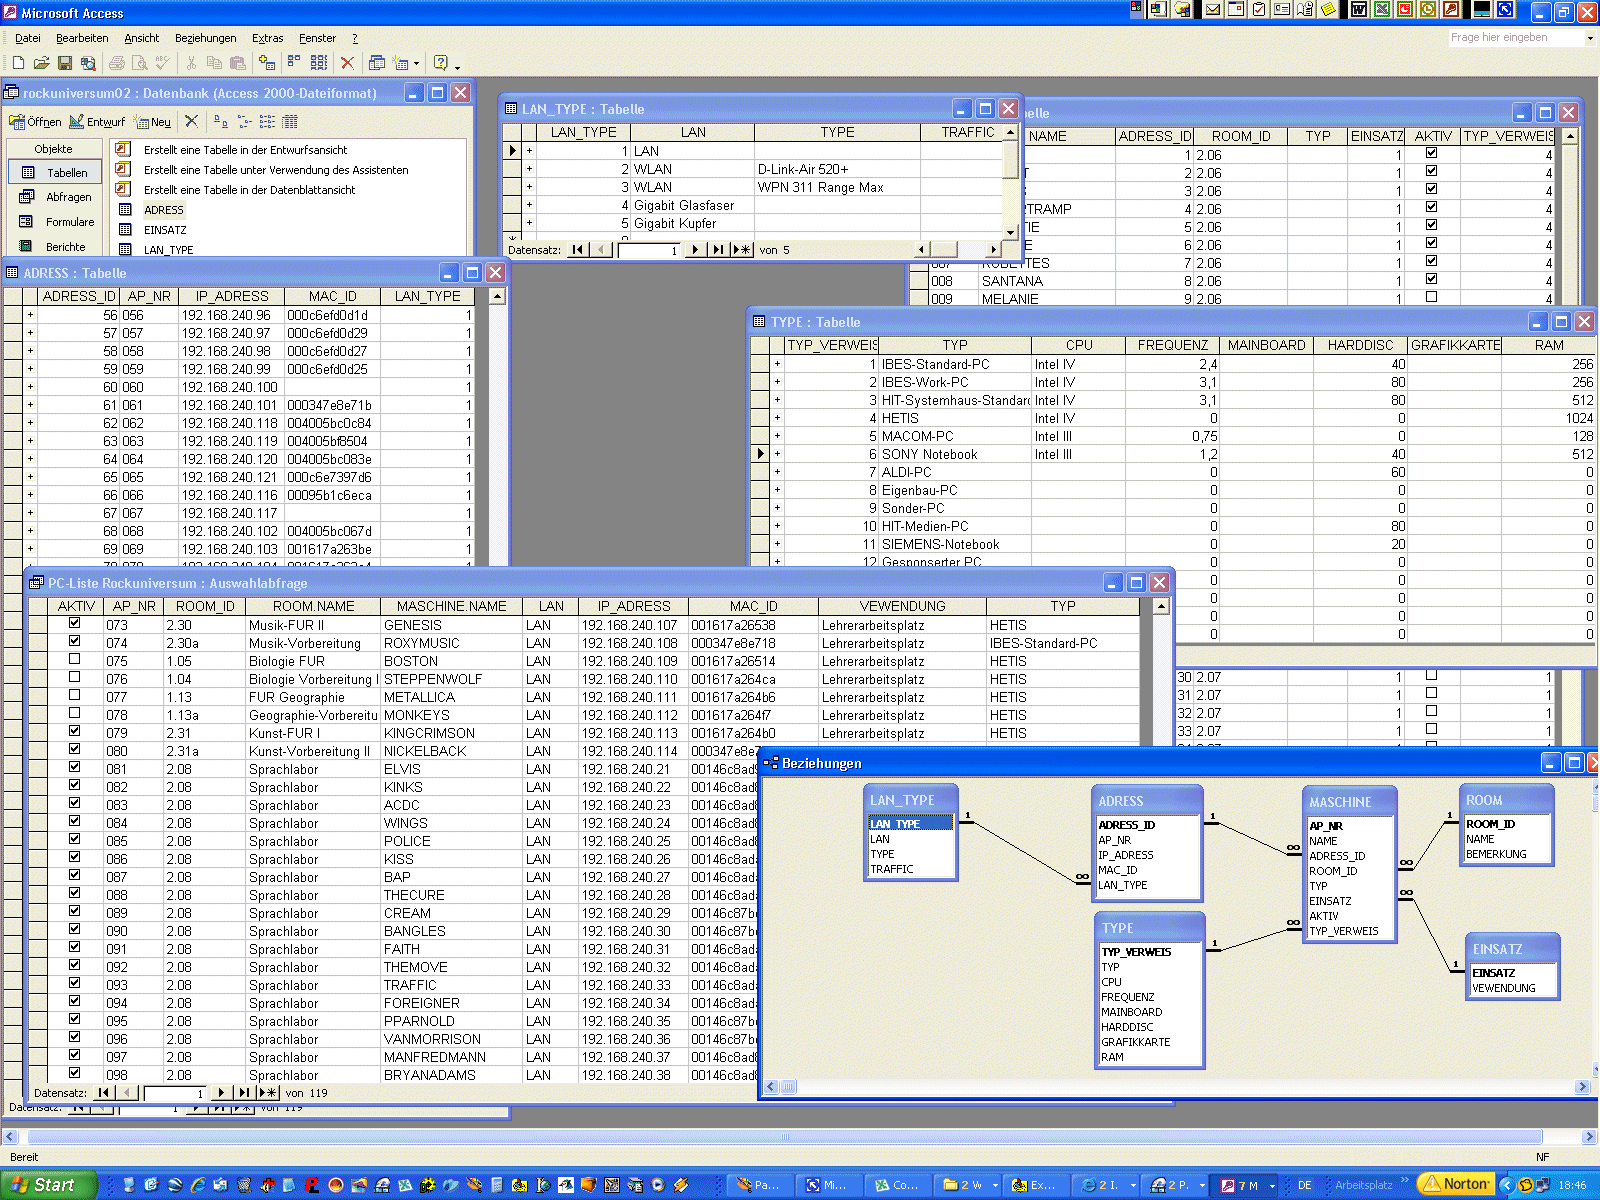1600x1200 pixels.
Task: Click the Help question mark toolbar icon
Action: pos(441,63)
